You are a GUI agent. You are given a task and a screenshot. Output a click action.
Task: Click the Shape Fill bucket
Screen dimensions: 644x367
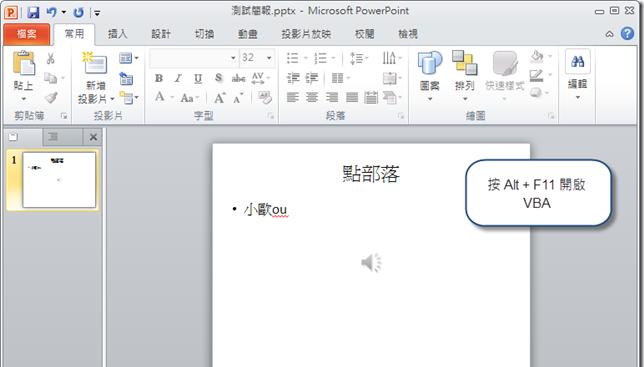[537, 57]
